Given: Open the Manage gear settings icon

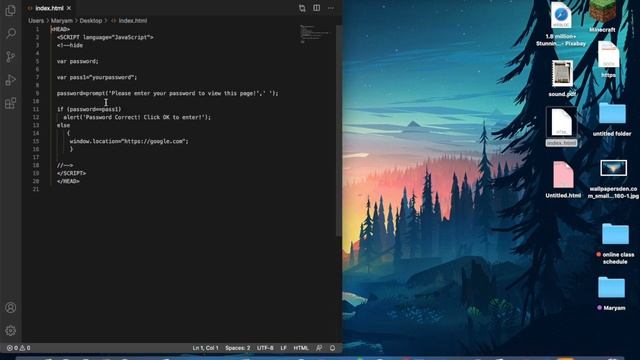Looking at the screenshot, I should point(11,330).
